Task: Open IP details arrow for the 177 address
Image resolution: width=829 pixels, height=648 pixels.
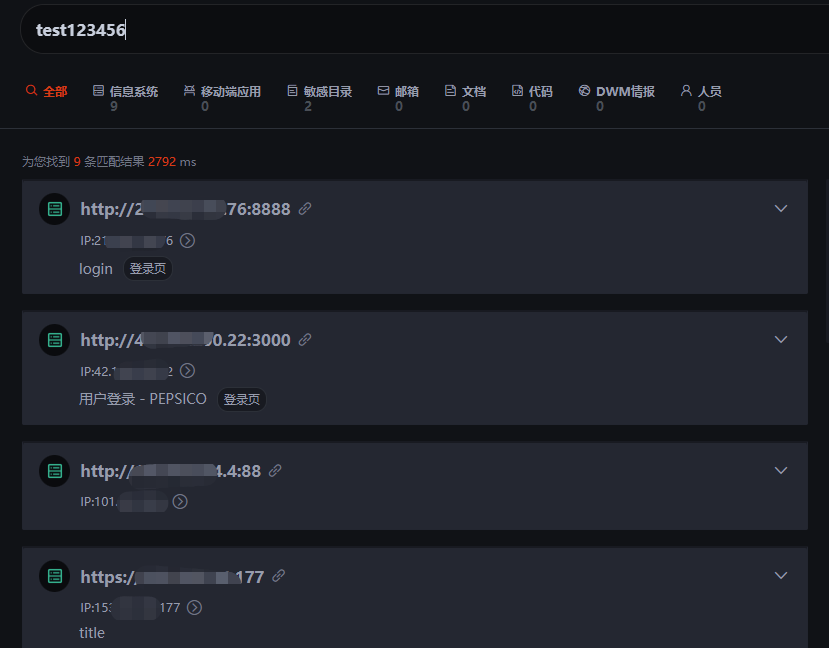Action: point(195,607)
